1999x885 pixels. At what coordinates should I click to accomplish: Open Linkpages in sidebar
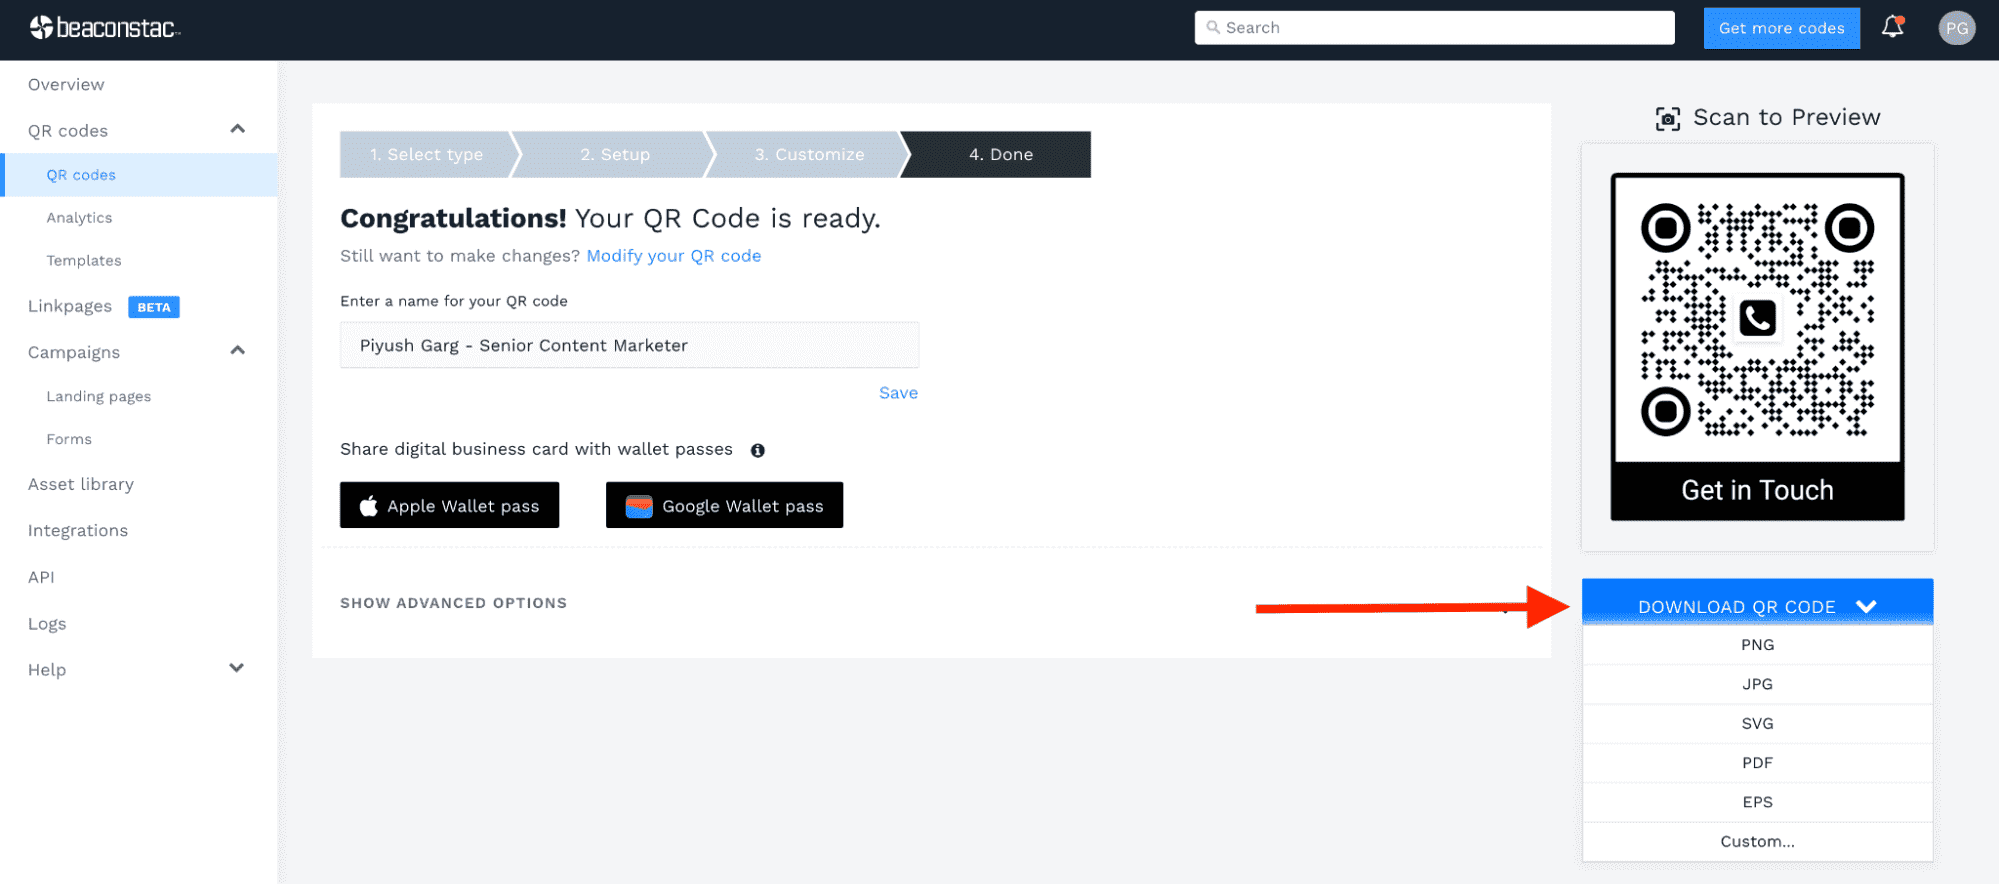(x=70, y=306)
